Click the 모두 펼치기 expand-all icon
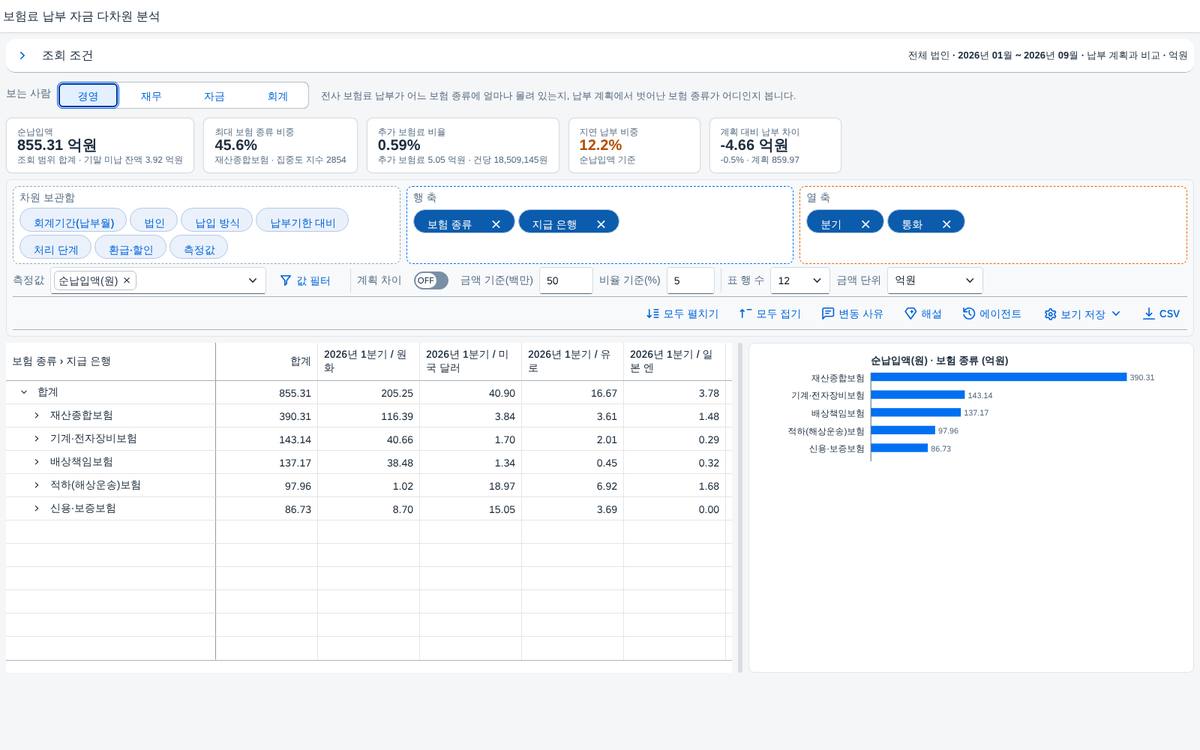The height and width of the screenshot is (750, 1200). [x=653, y=314]
